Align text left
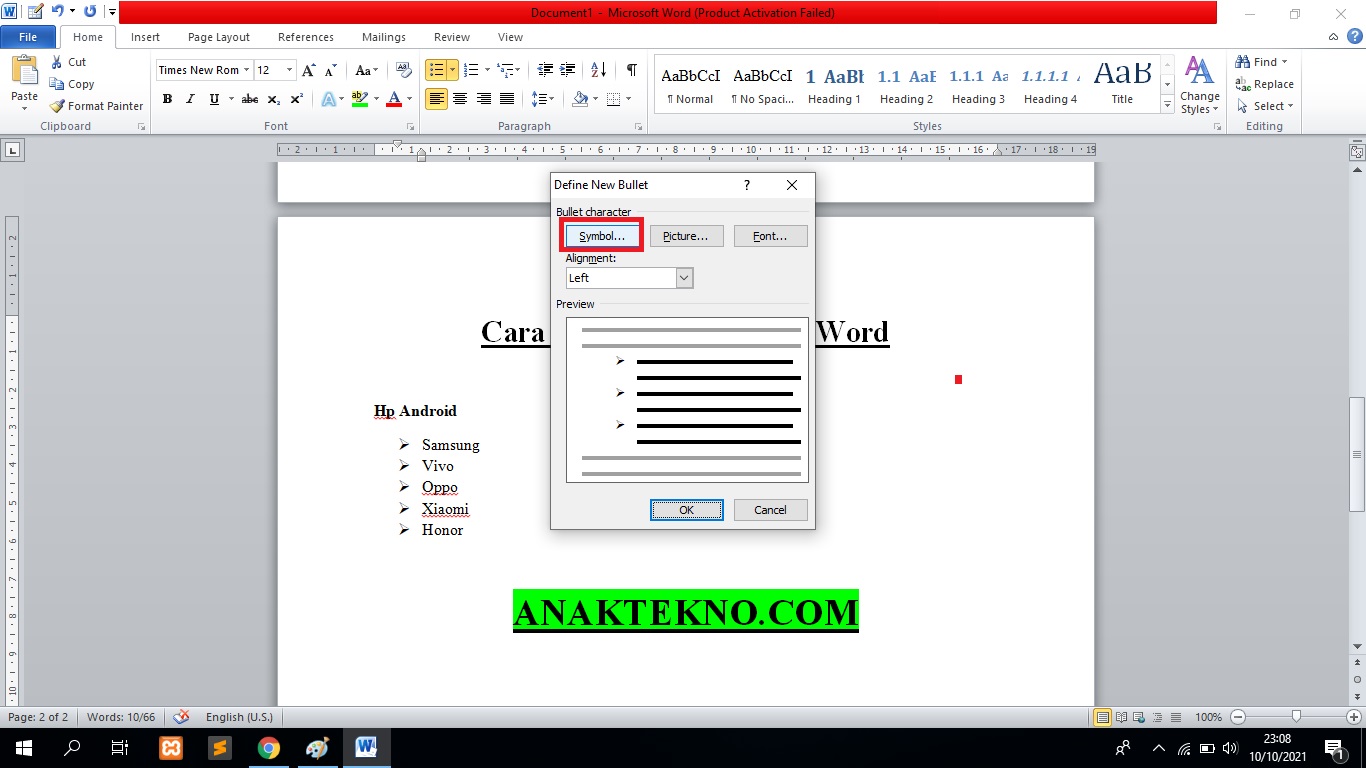The image size is (1366, 768). tap(436, 99)
